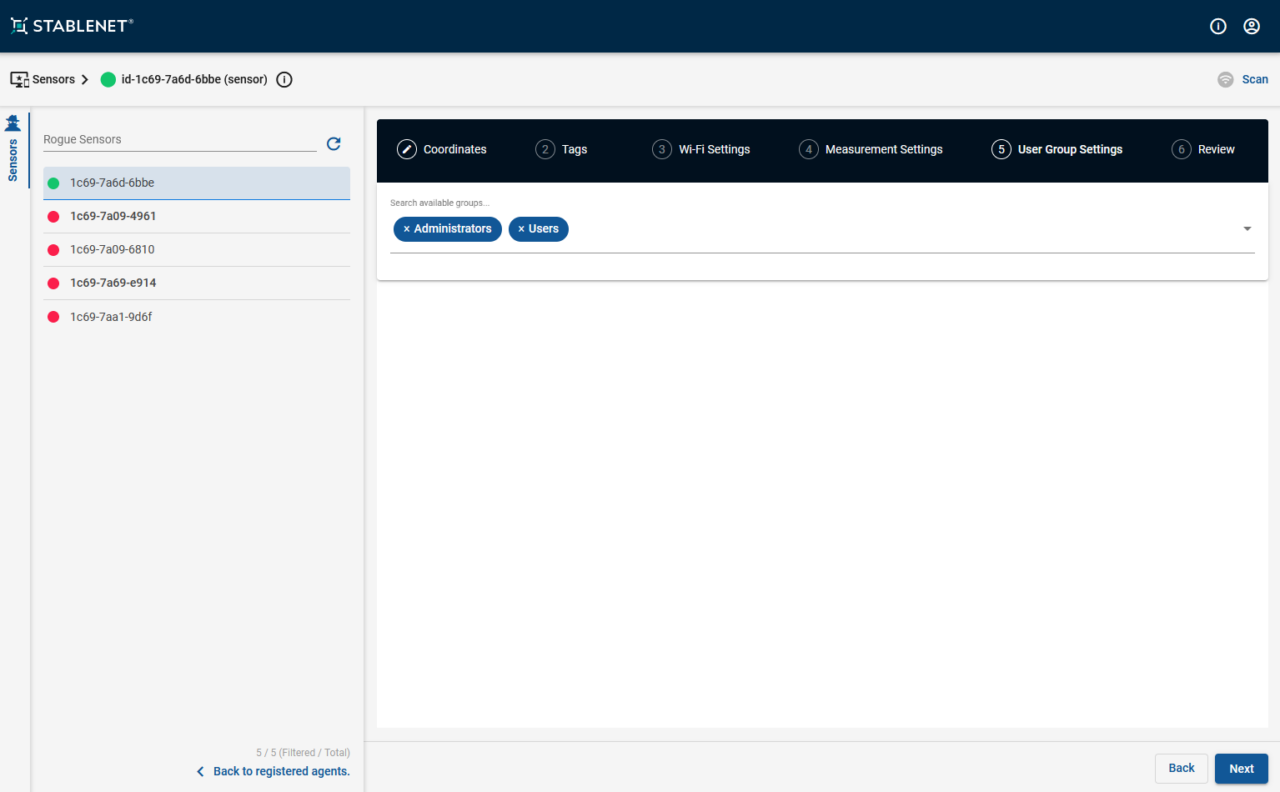Remove the Users group chip
The image size is (1280, 792).
[521, 229]
